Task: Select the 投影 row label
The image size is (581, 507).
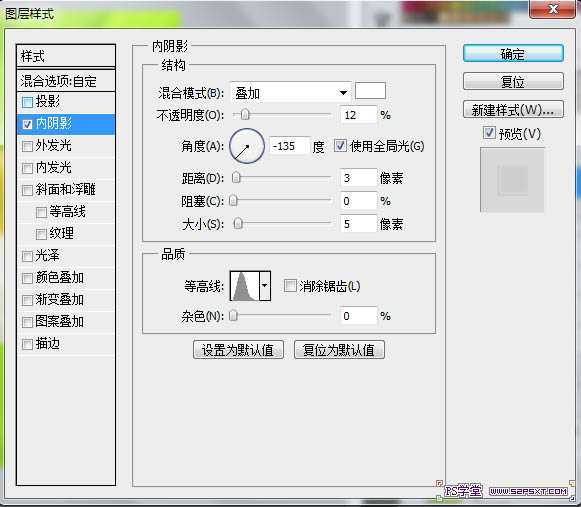Action: pyautogui.click(x=48, y=101)
